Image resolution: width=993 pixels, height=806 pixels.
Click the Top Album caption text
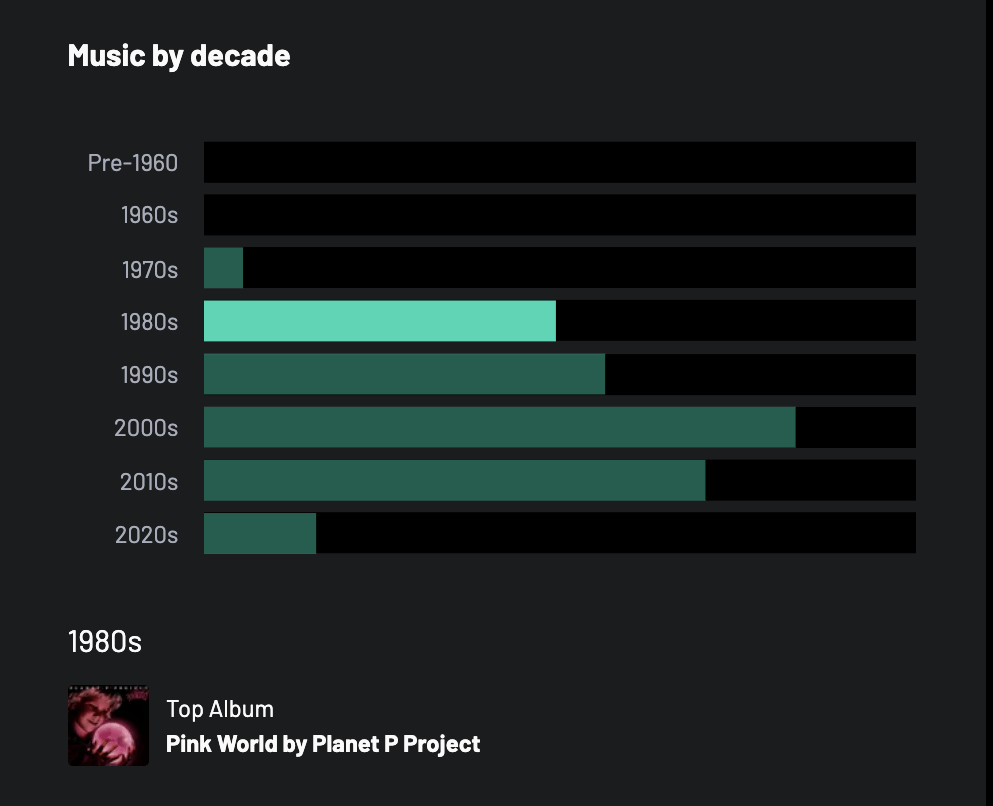coord(220,709)
